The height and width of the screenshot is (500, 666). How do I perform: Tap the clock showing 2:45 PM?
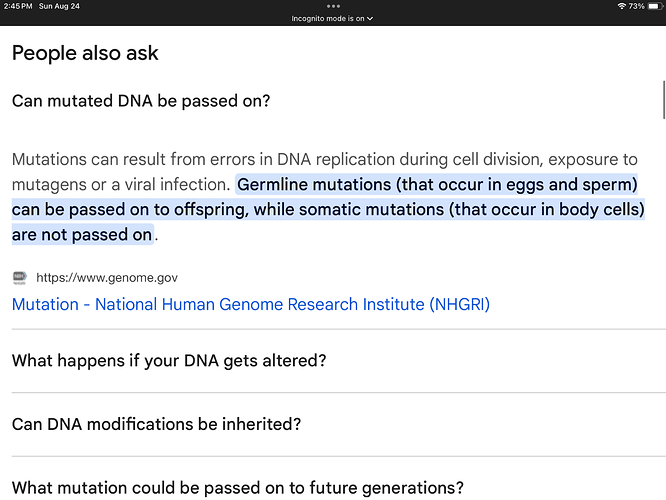(18, 6)
